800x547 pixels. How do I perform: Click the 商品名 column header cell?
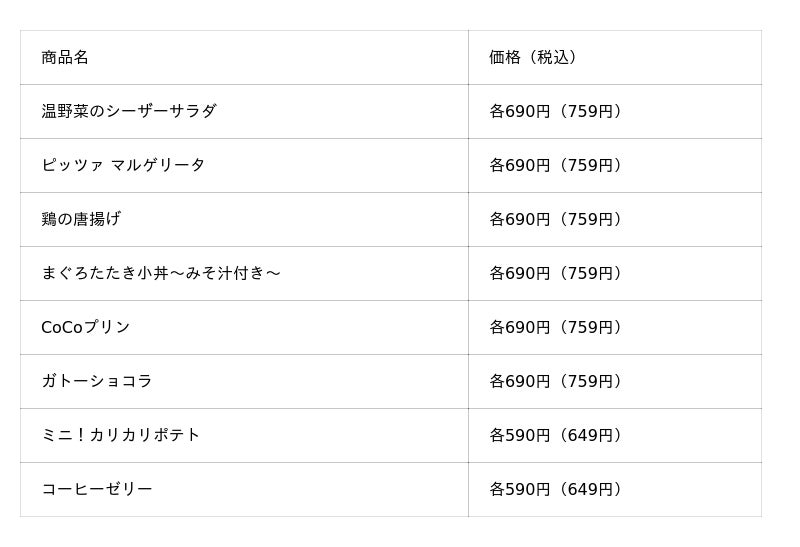click(x=65, y=57)
